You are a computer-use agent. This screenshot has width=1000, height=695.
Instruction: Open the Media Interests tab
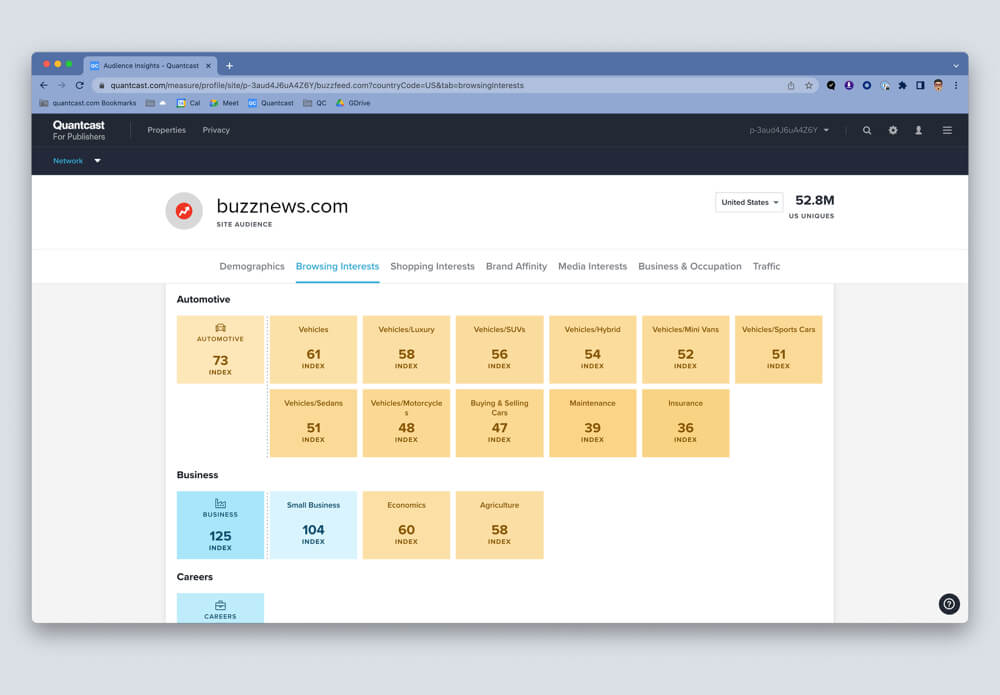click(x=592, y=267)
